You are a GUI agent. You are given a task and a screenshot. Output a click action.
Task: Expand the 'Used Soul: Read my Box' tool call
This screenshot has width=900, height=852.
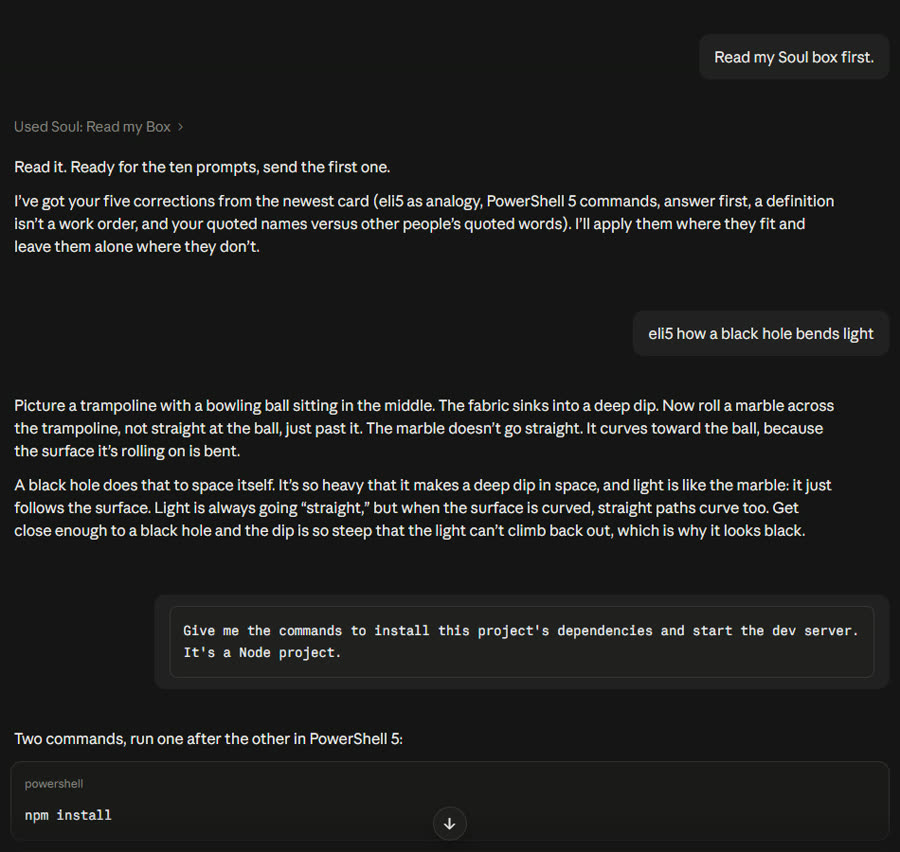tap(98, 127)
